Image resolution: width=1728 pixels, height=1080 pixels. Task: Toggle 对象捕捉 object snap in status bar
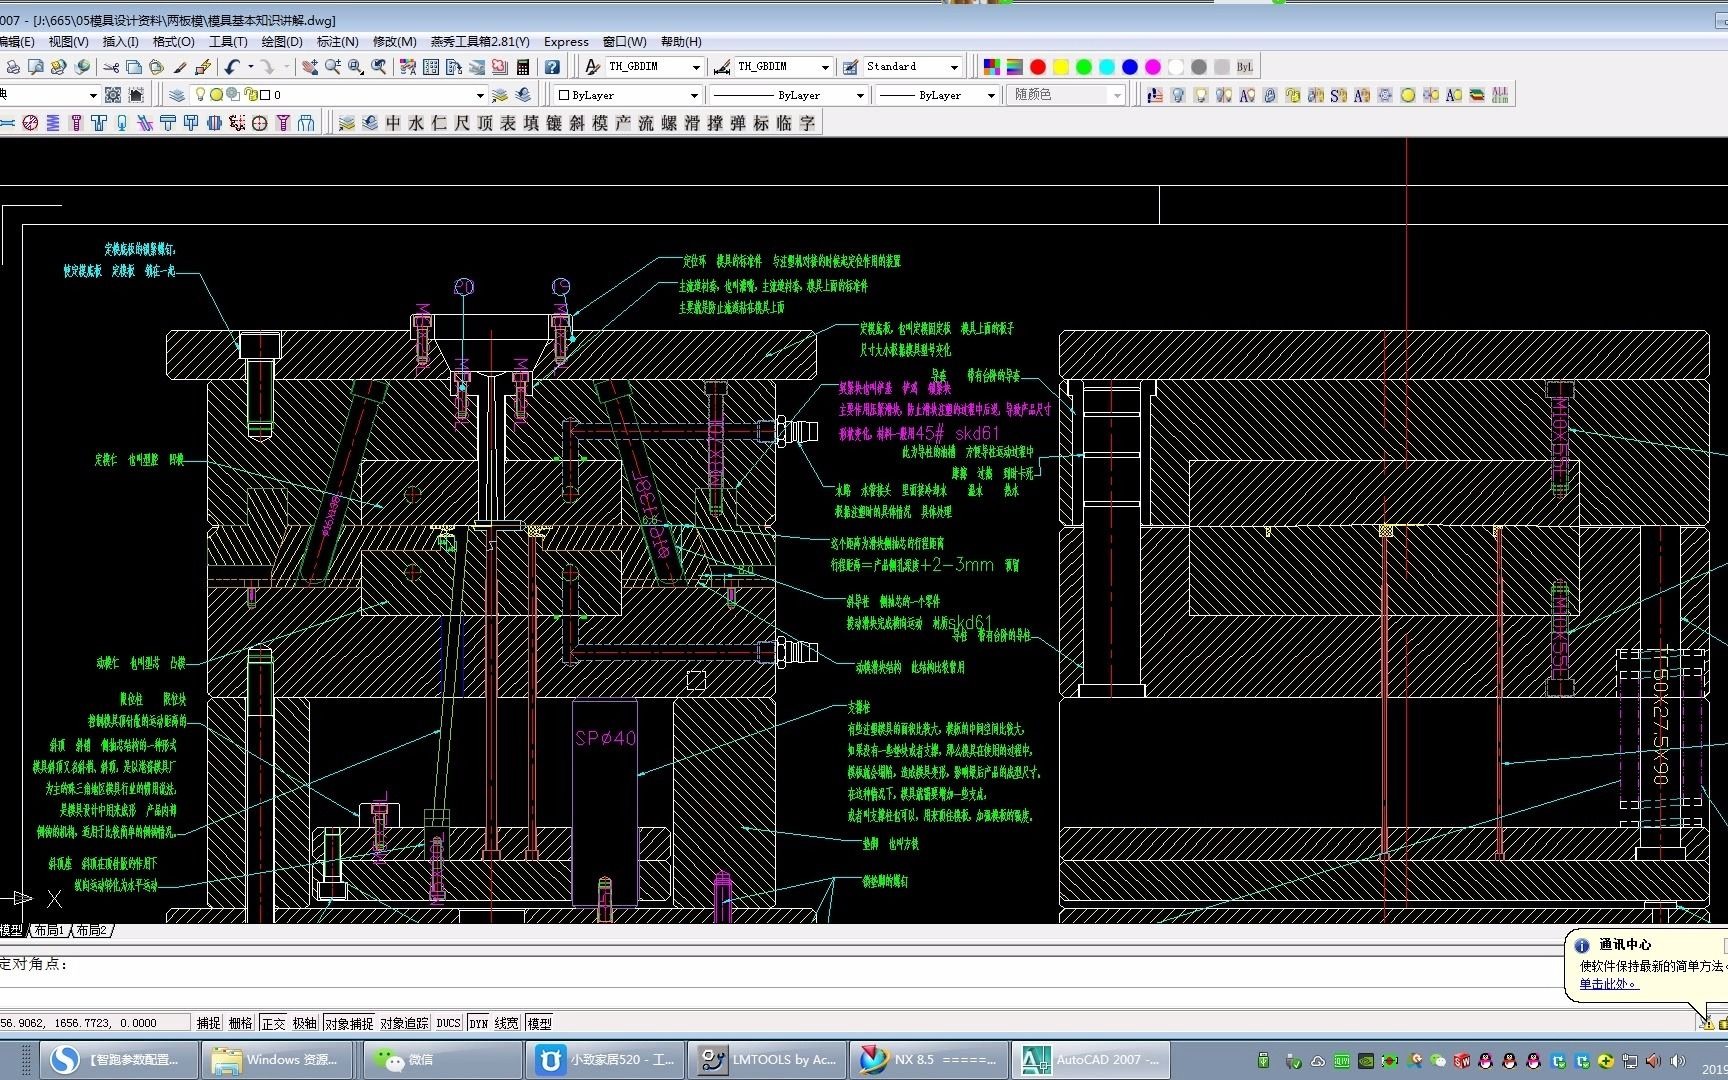click(x=348, y=1023)
